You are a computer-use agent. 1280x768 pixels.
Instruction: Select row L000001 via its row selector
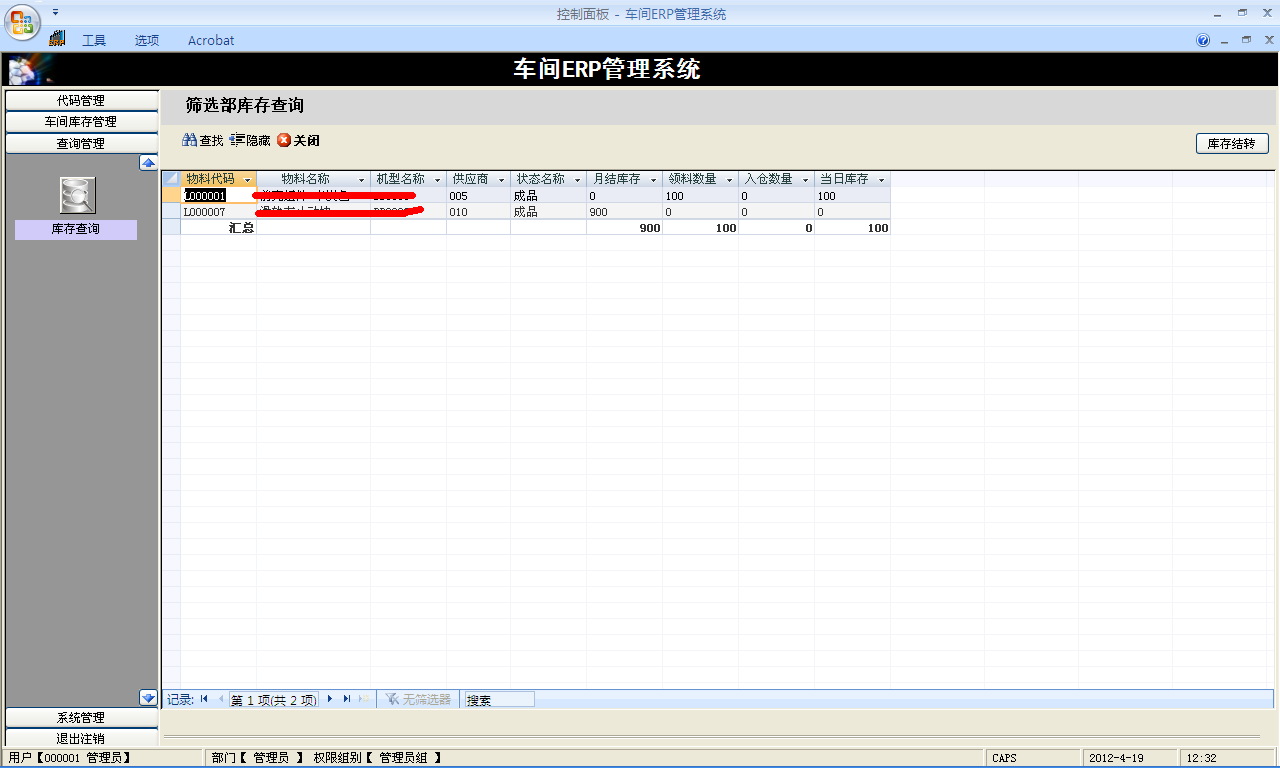pyautogui.click(x=171, y=196)
